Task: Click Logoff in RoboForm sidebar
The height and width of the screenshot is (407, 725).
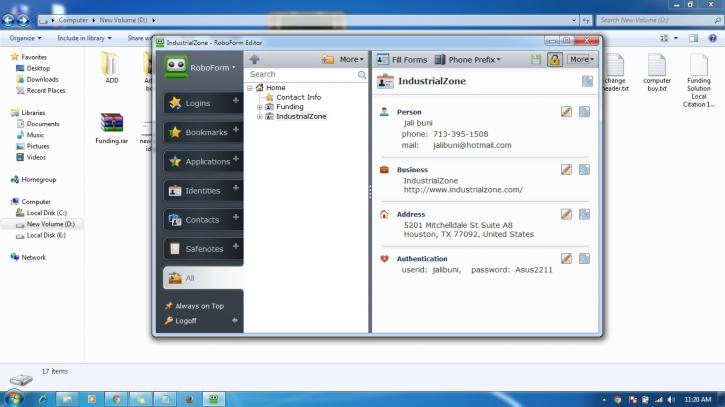Action: tap(181, 321)
